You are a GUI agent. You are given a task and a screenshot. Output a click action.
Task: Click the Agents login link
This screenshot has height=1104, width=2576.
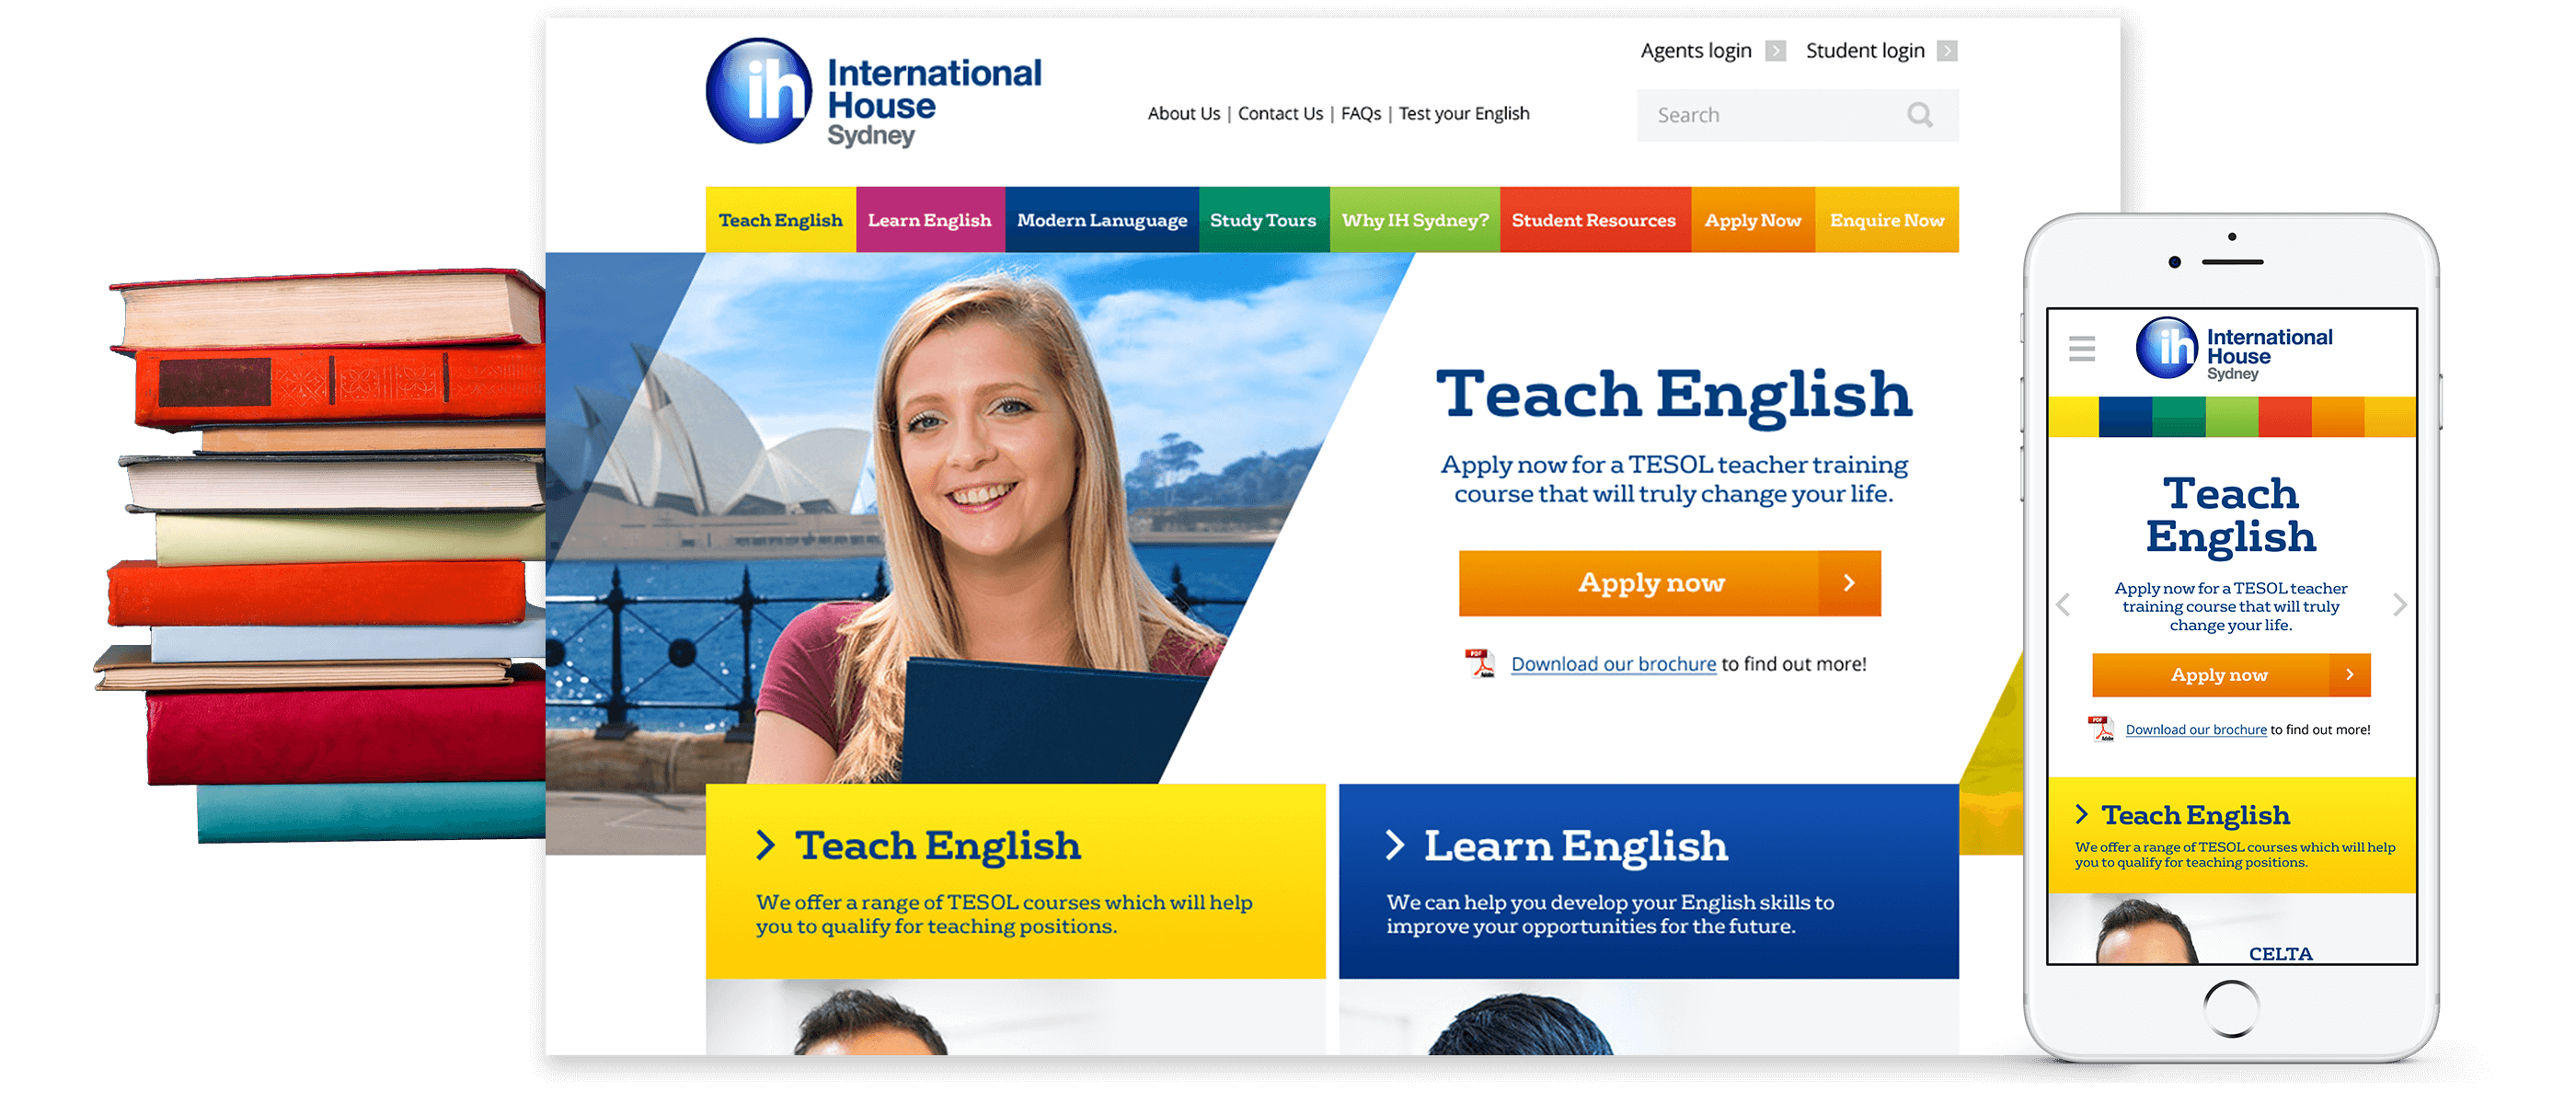click(1696, 51)
